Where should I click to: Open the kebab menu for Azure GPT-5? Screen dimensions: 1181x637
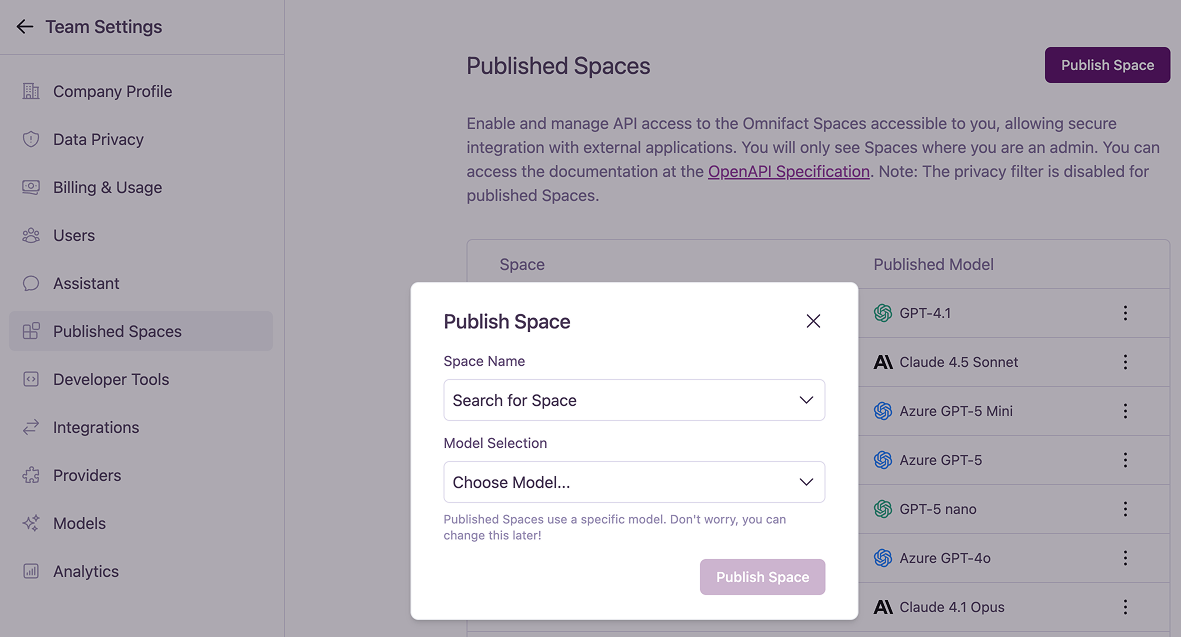pos(1125,459)
